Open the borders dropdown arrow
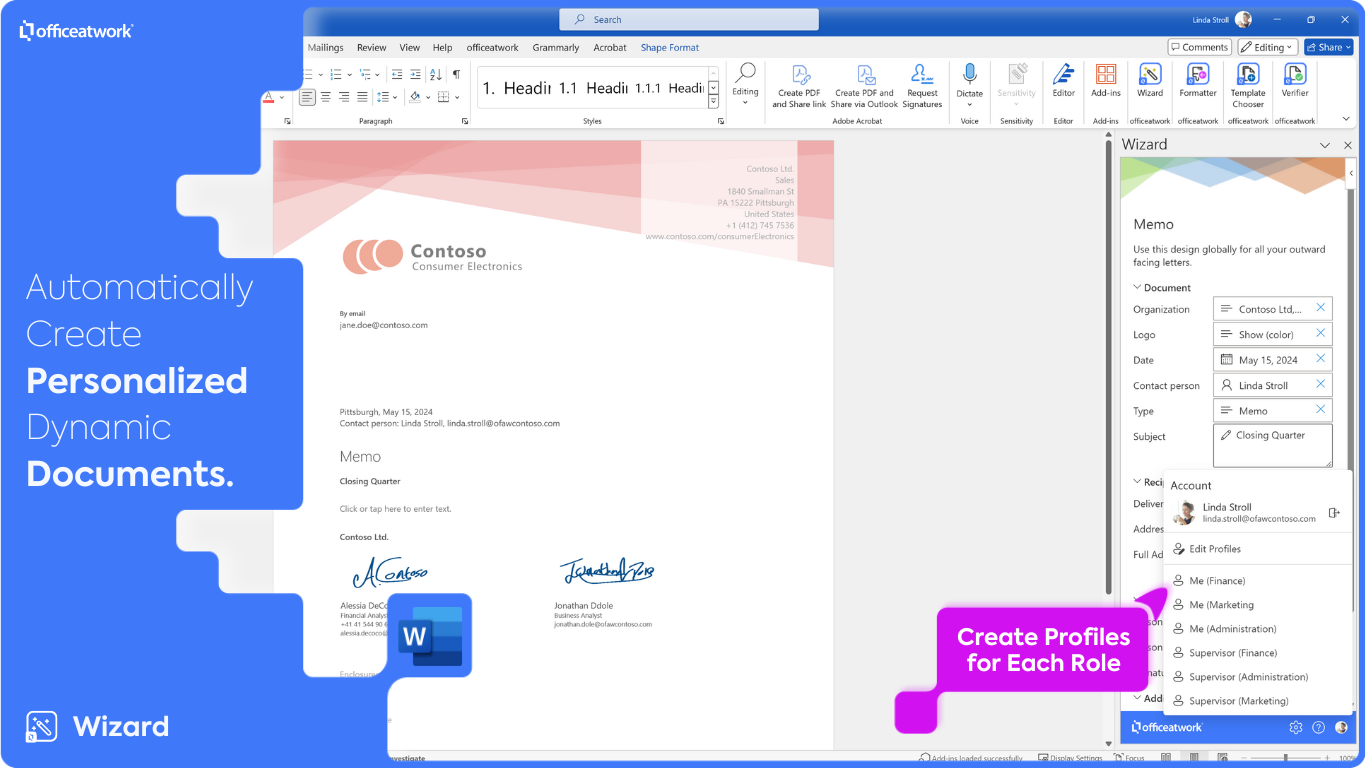 point(457,97)
